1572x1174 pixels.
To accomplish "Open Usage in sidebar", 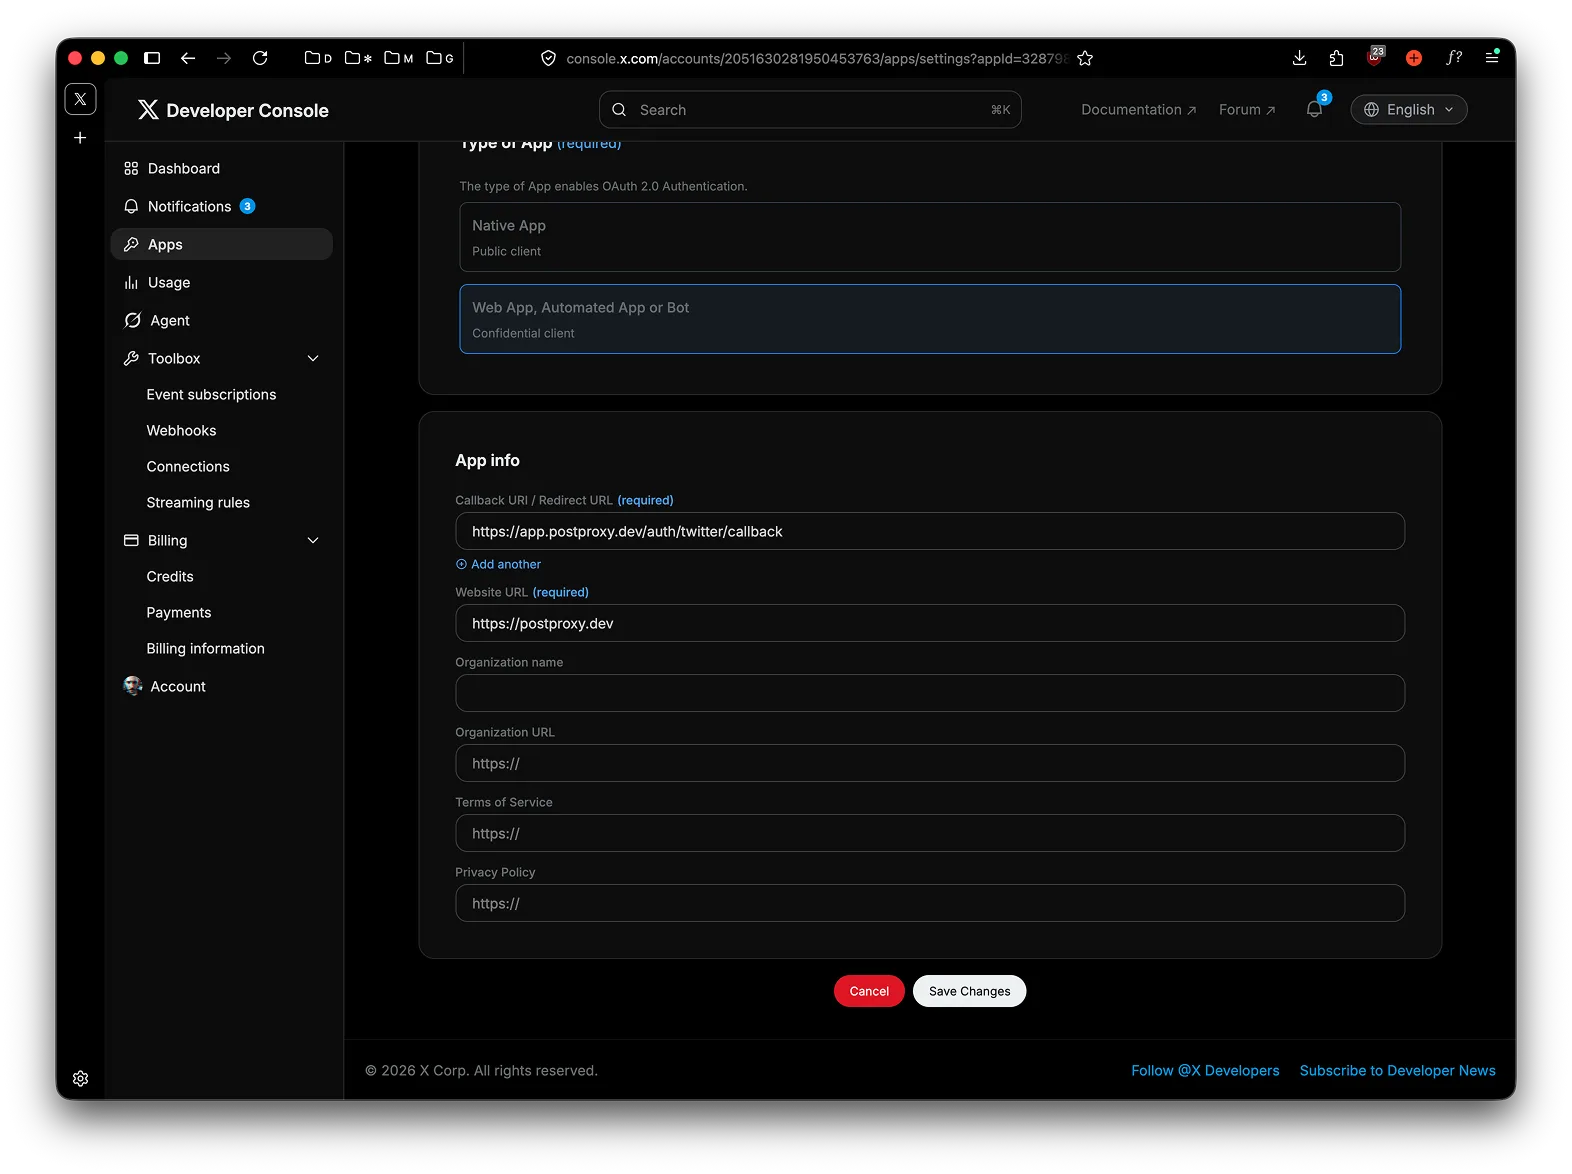I will (x=221, y=282).
